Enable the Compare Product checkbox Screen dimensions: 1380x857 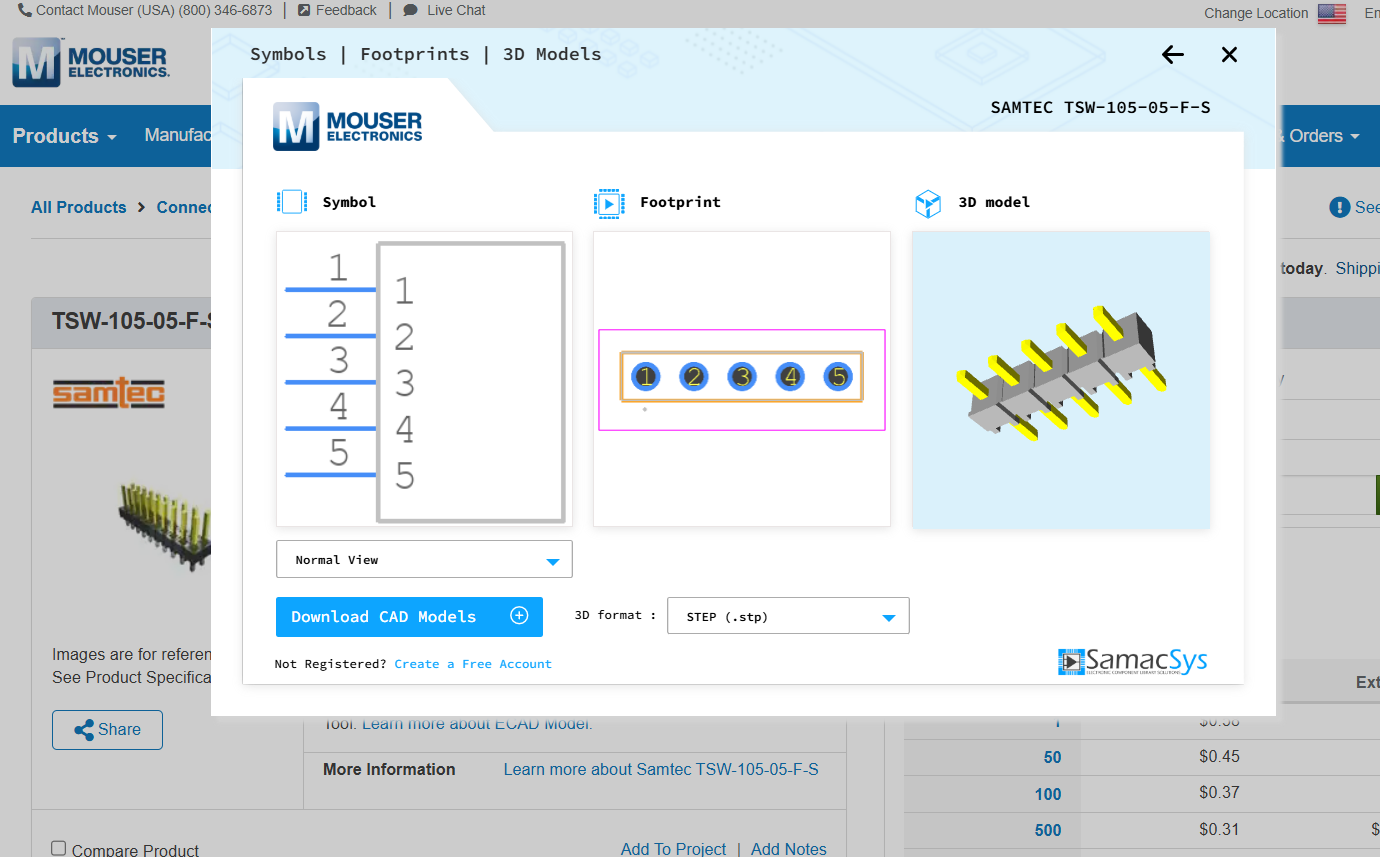(58, 847)
